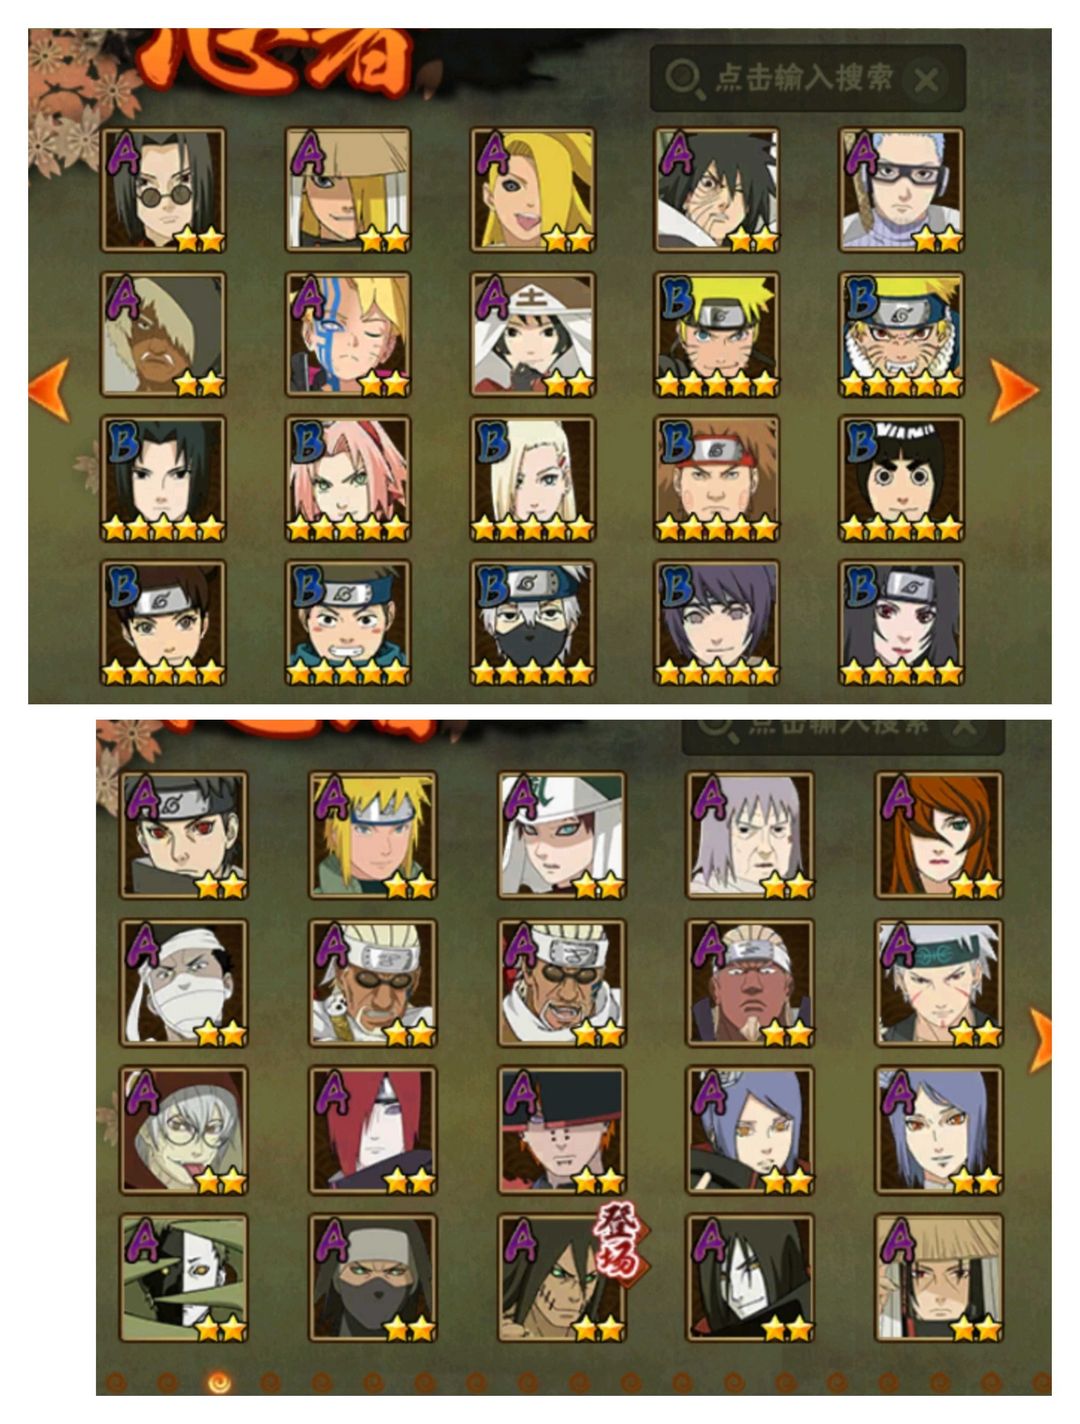Viewport: 1080px width, 1424px height.
Task: Go to next page with right orange arrow
Action: [x=1014, y=389]
